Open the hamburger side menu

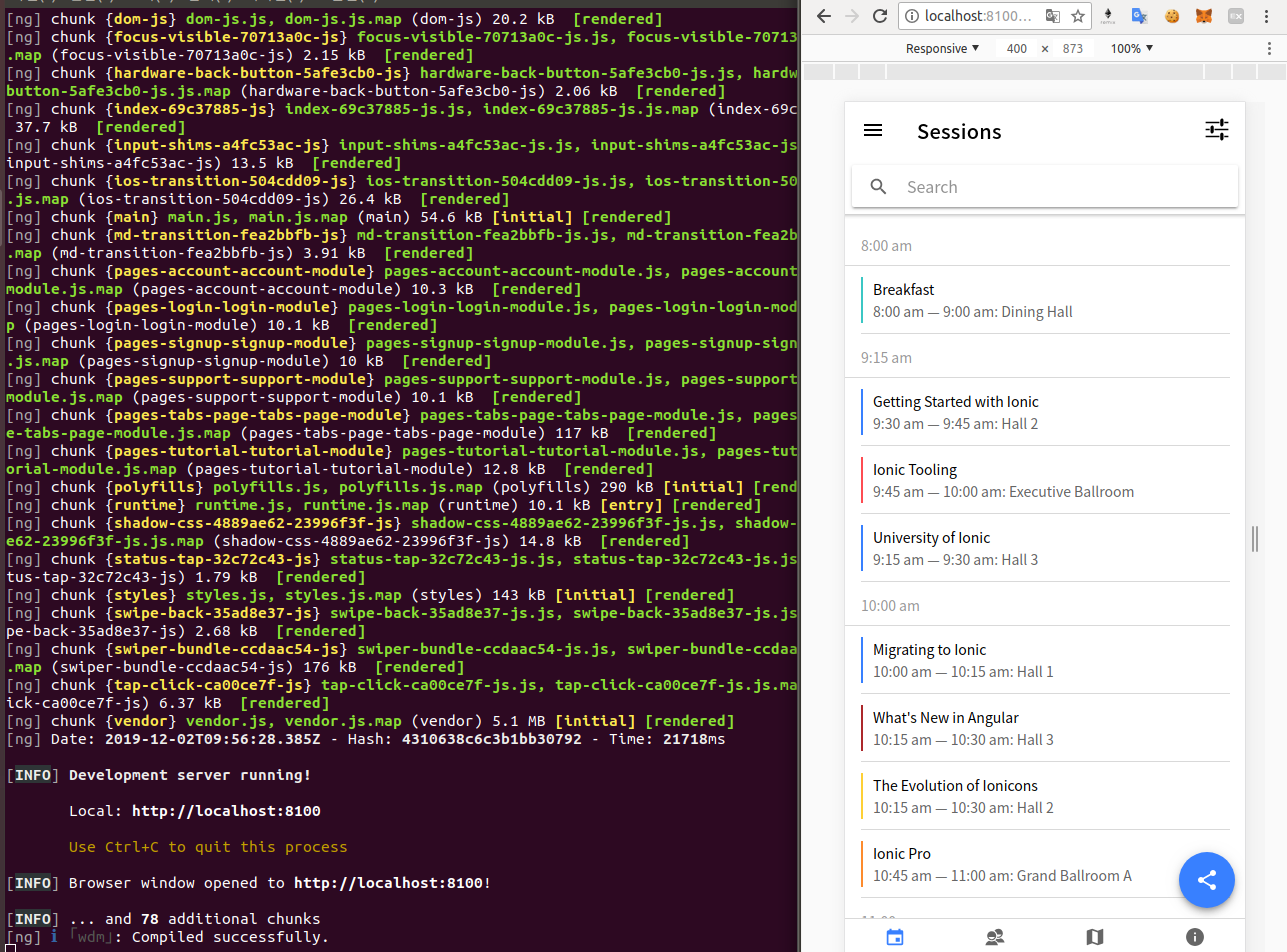click(x=873, y=130)
